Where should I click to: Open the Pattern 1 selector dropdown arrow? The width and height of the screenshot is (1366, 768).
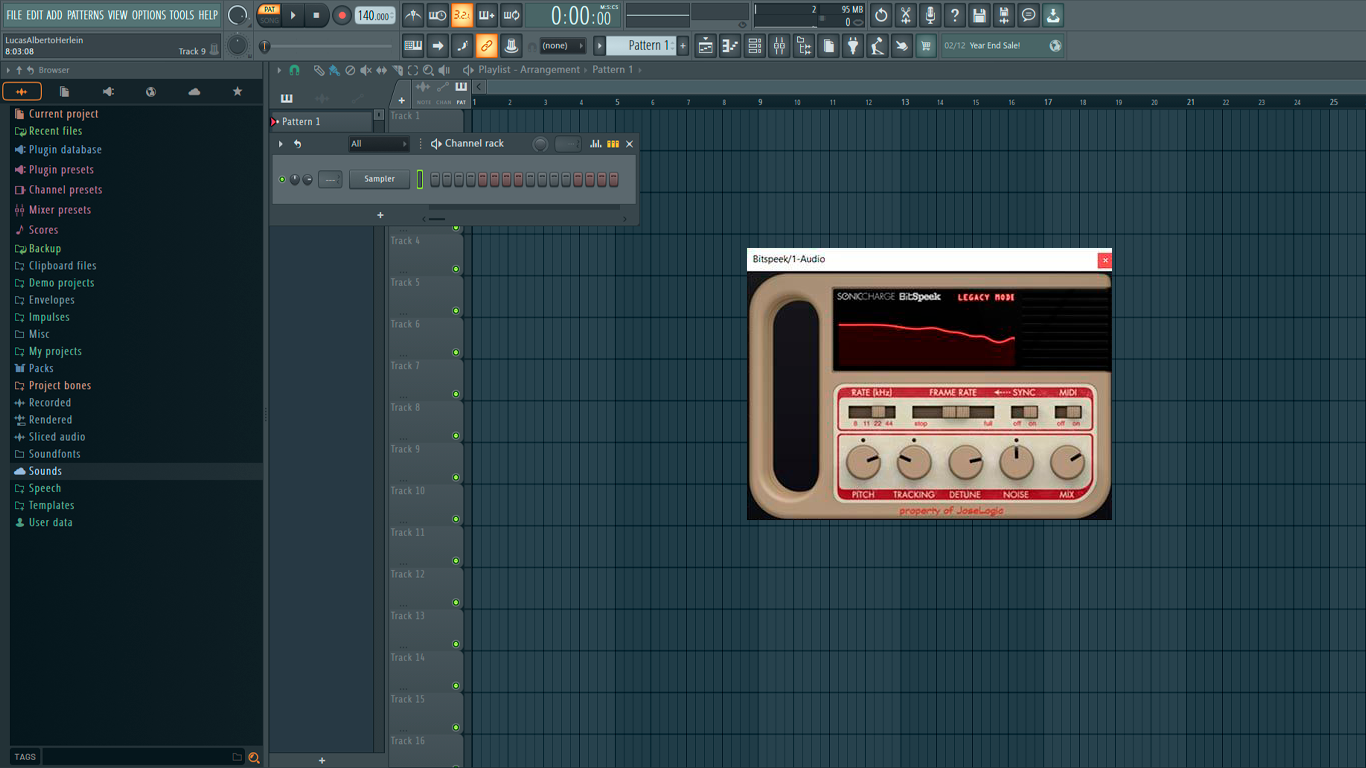[600, 45]
